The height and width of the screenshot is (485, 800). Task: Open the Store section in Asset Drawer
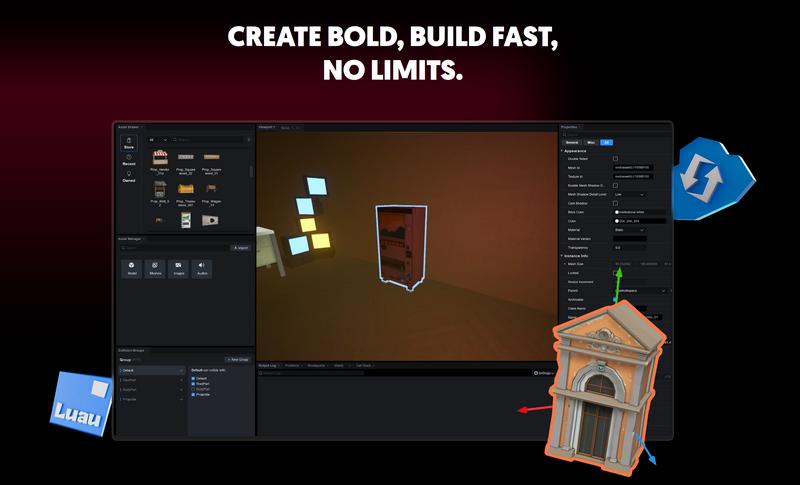129,143
